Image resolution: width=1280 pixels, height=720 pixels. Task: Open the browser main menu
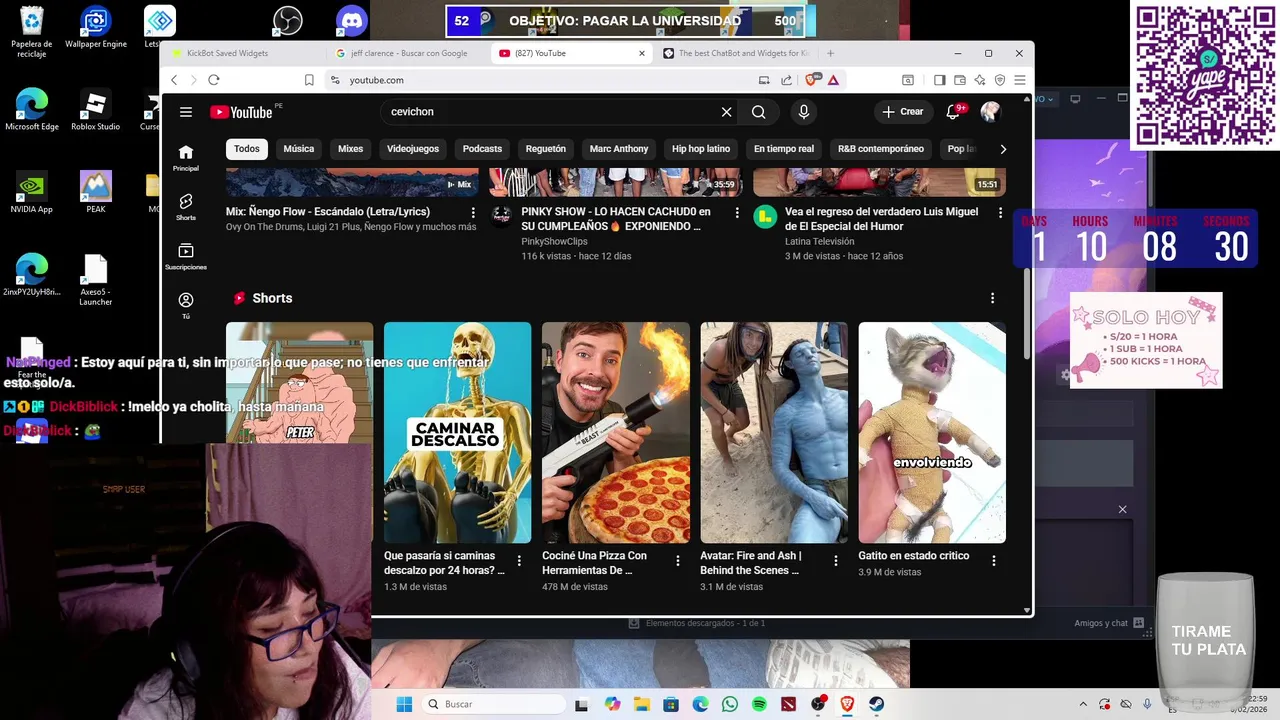(1019, 80)
